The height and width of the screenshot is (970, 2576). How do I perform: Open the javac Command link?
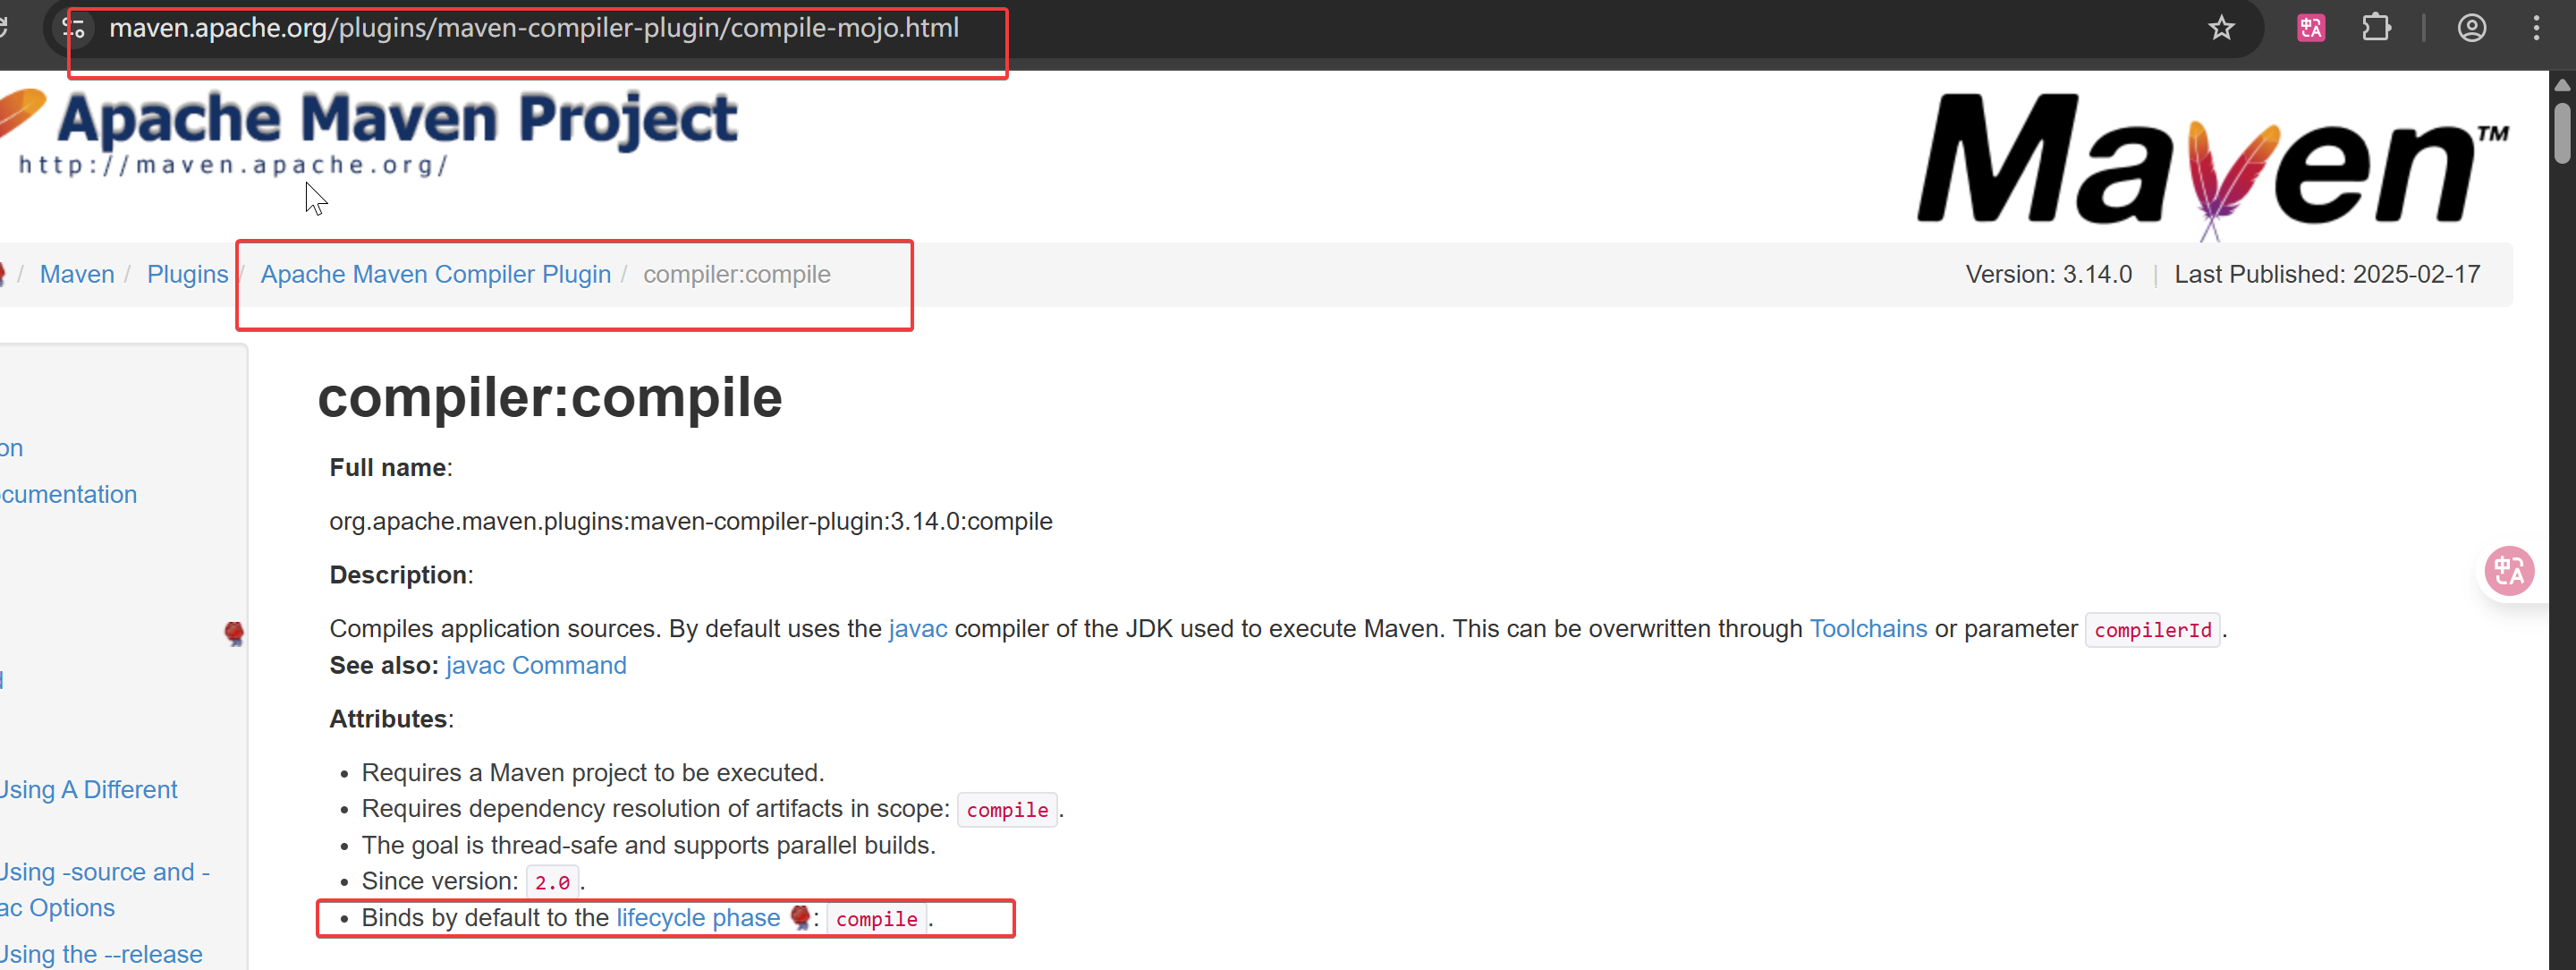pos(536,666)
